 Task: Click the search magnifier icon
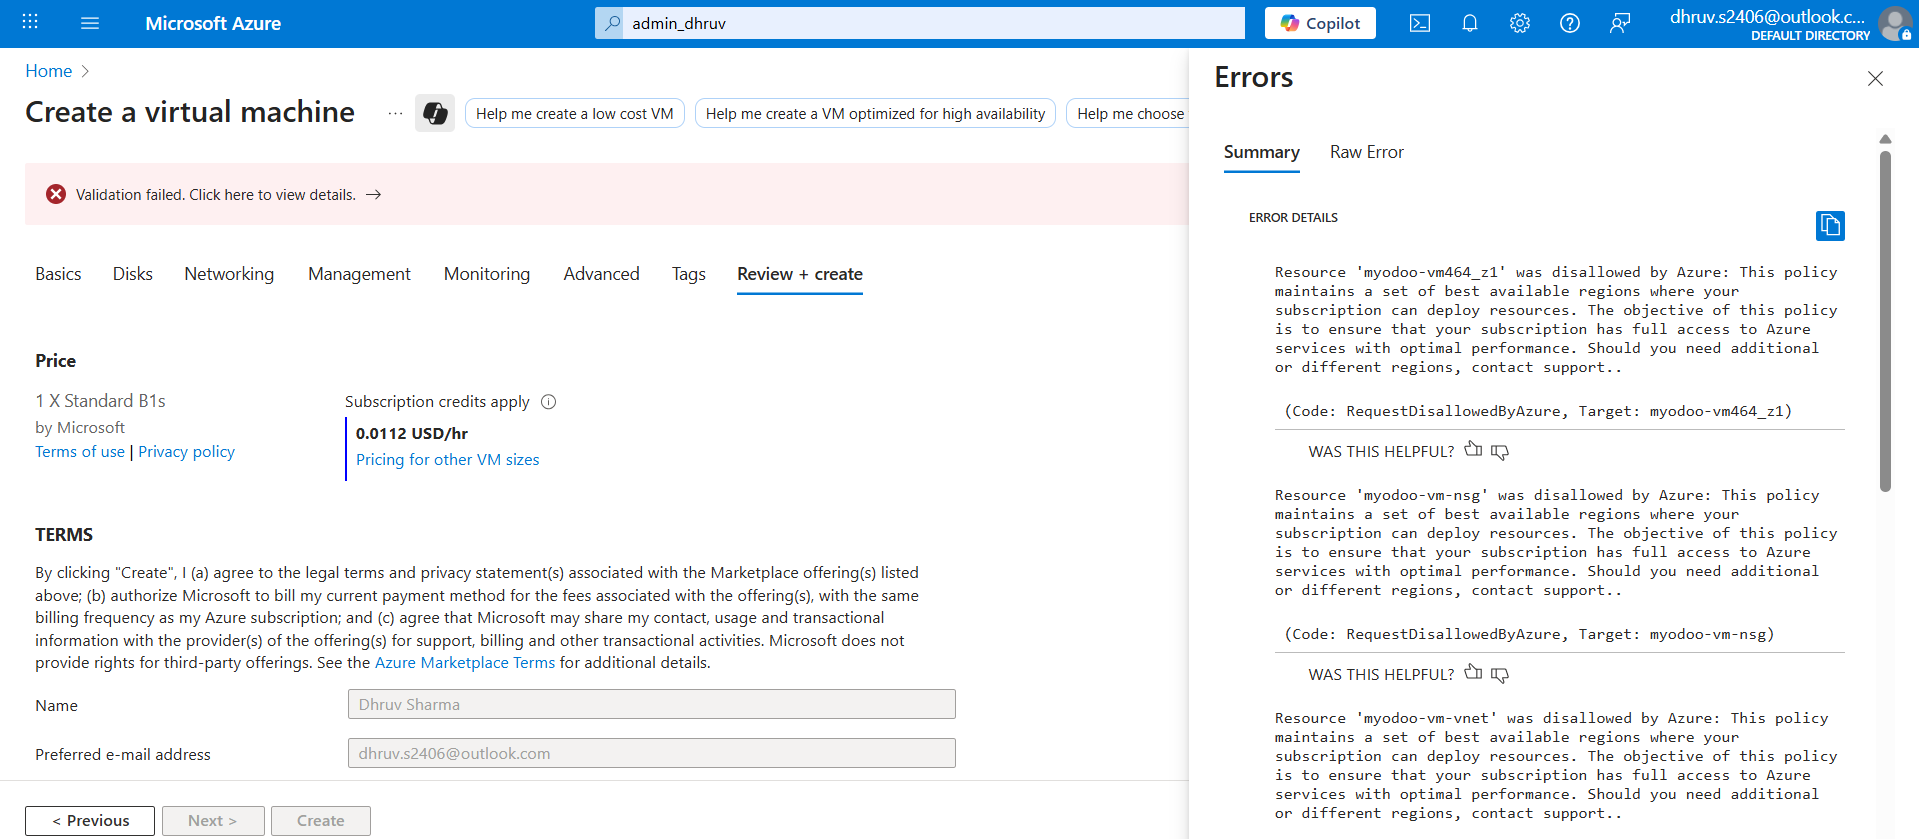pyautogui.click(x=613, y=22)
